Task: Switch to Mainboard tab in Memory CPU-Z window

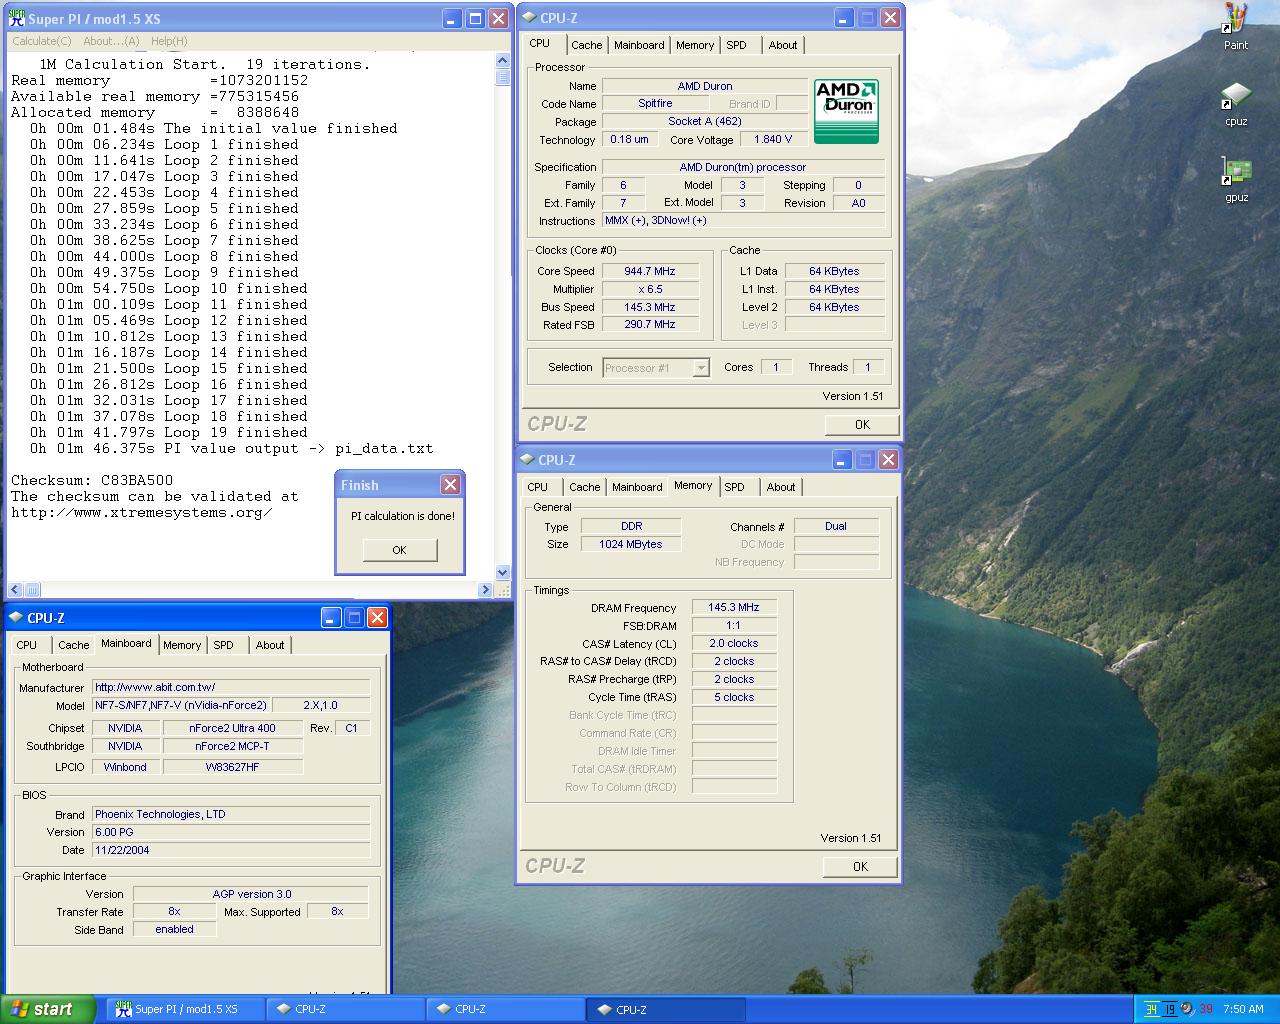Action: [637, 487]
